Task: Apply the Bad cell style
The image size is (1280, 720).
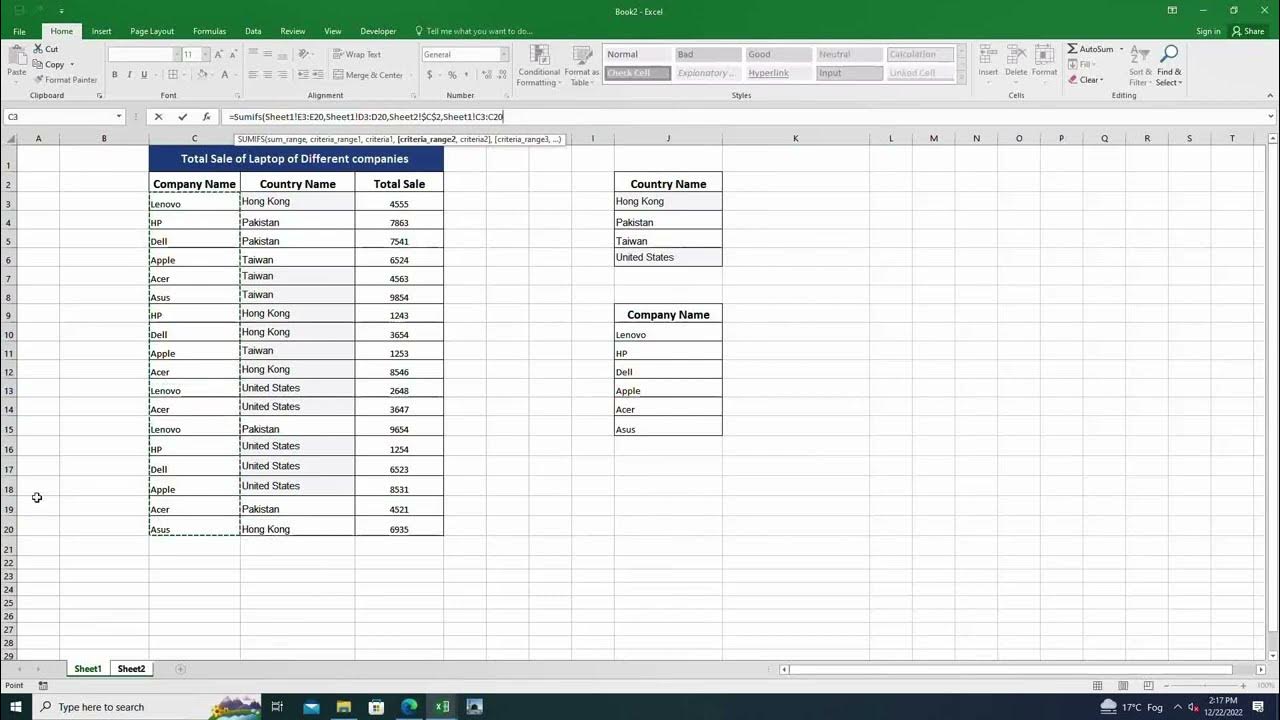Action: 709,55
